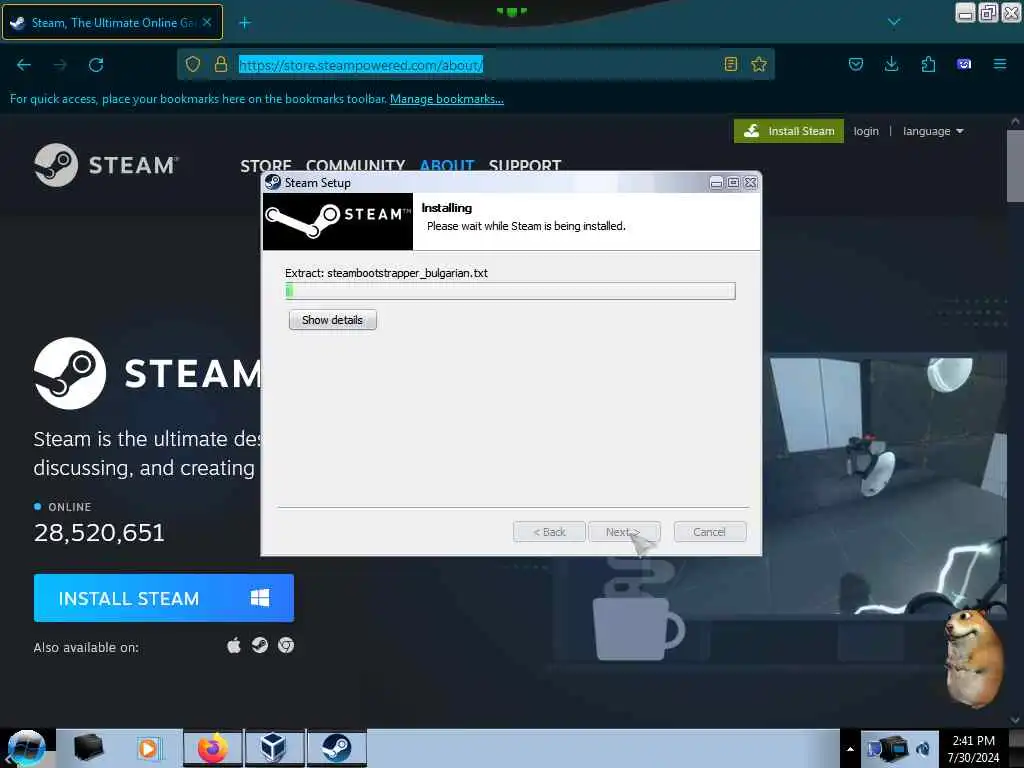Select the Steam, The Ultimate Online Game tab
1024x768 pixels.
[x=112, y=22]
